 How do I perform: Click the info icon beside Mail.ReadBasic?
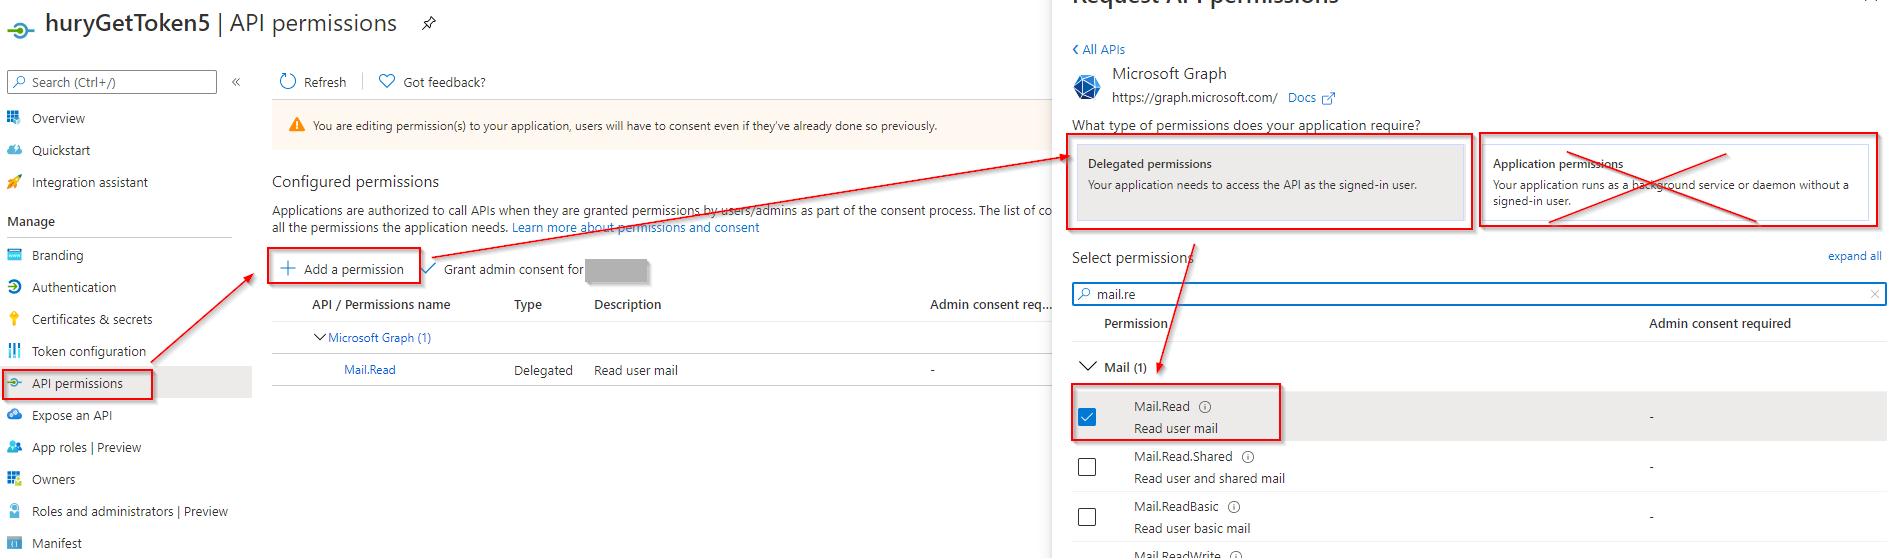tap(1234, 506)
